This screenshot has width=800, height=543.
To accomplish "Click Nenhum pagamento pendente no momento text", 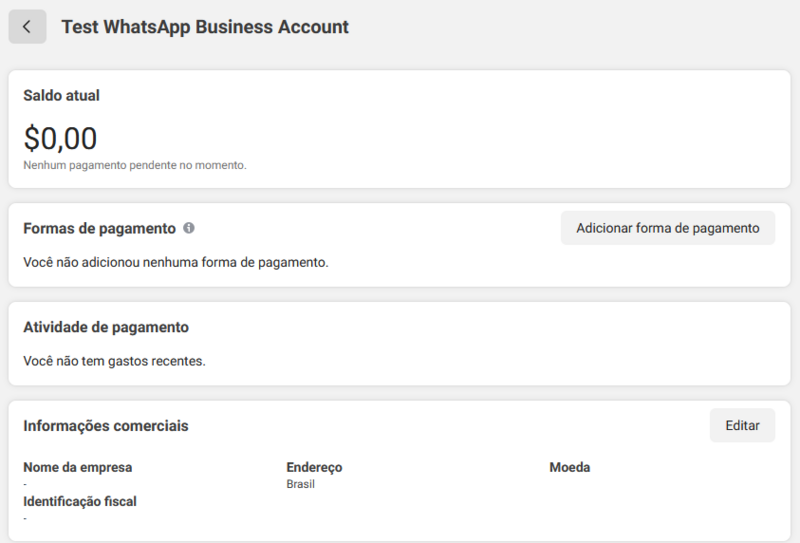I will (135, 165).
